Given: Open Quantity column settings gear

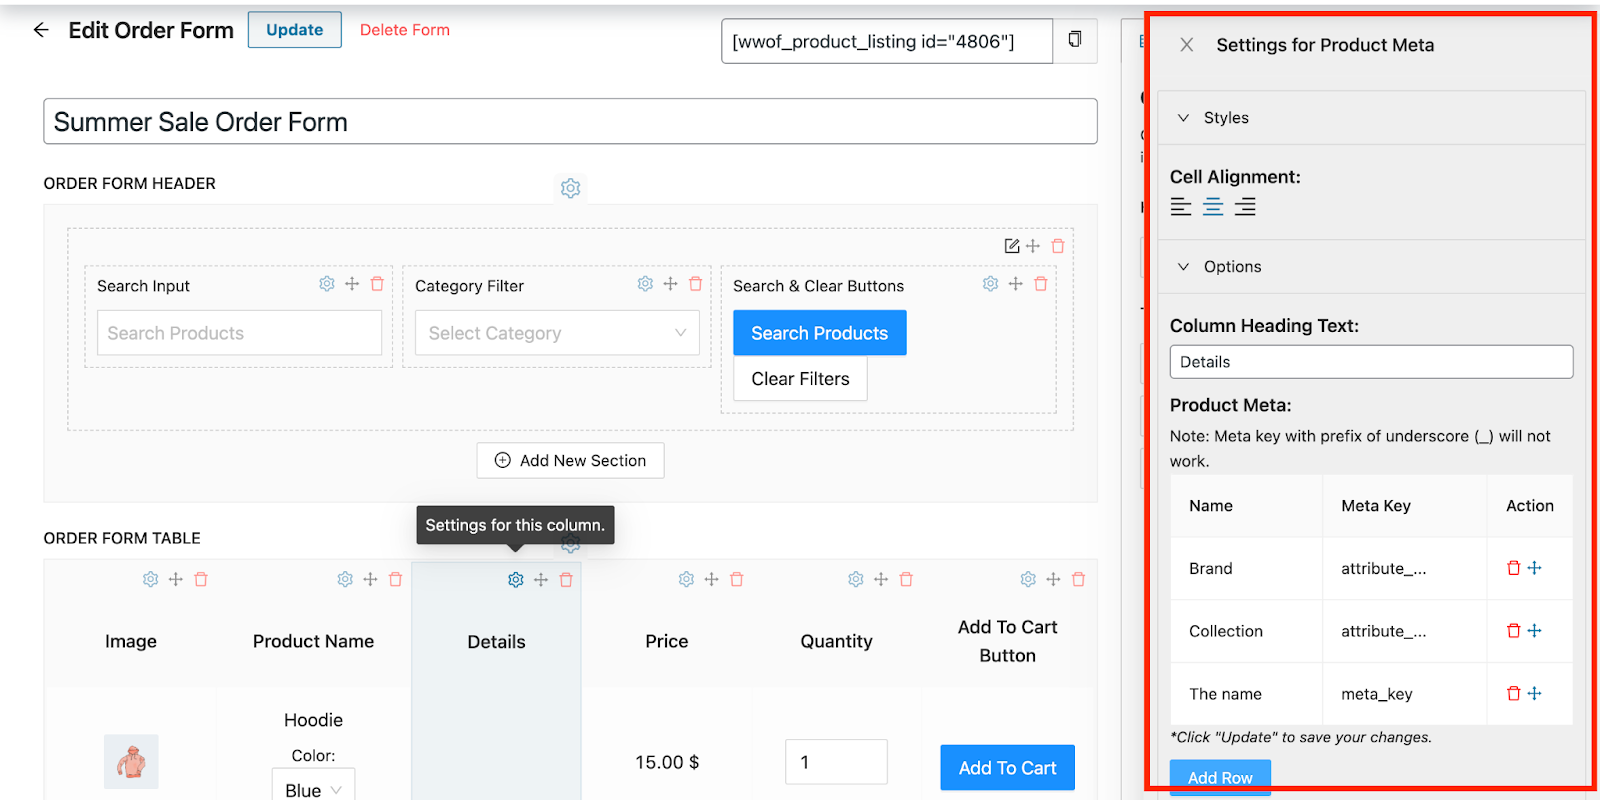Looking at the screenshot, I should pyautogui.click(x=855, y=579).
